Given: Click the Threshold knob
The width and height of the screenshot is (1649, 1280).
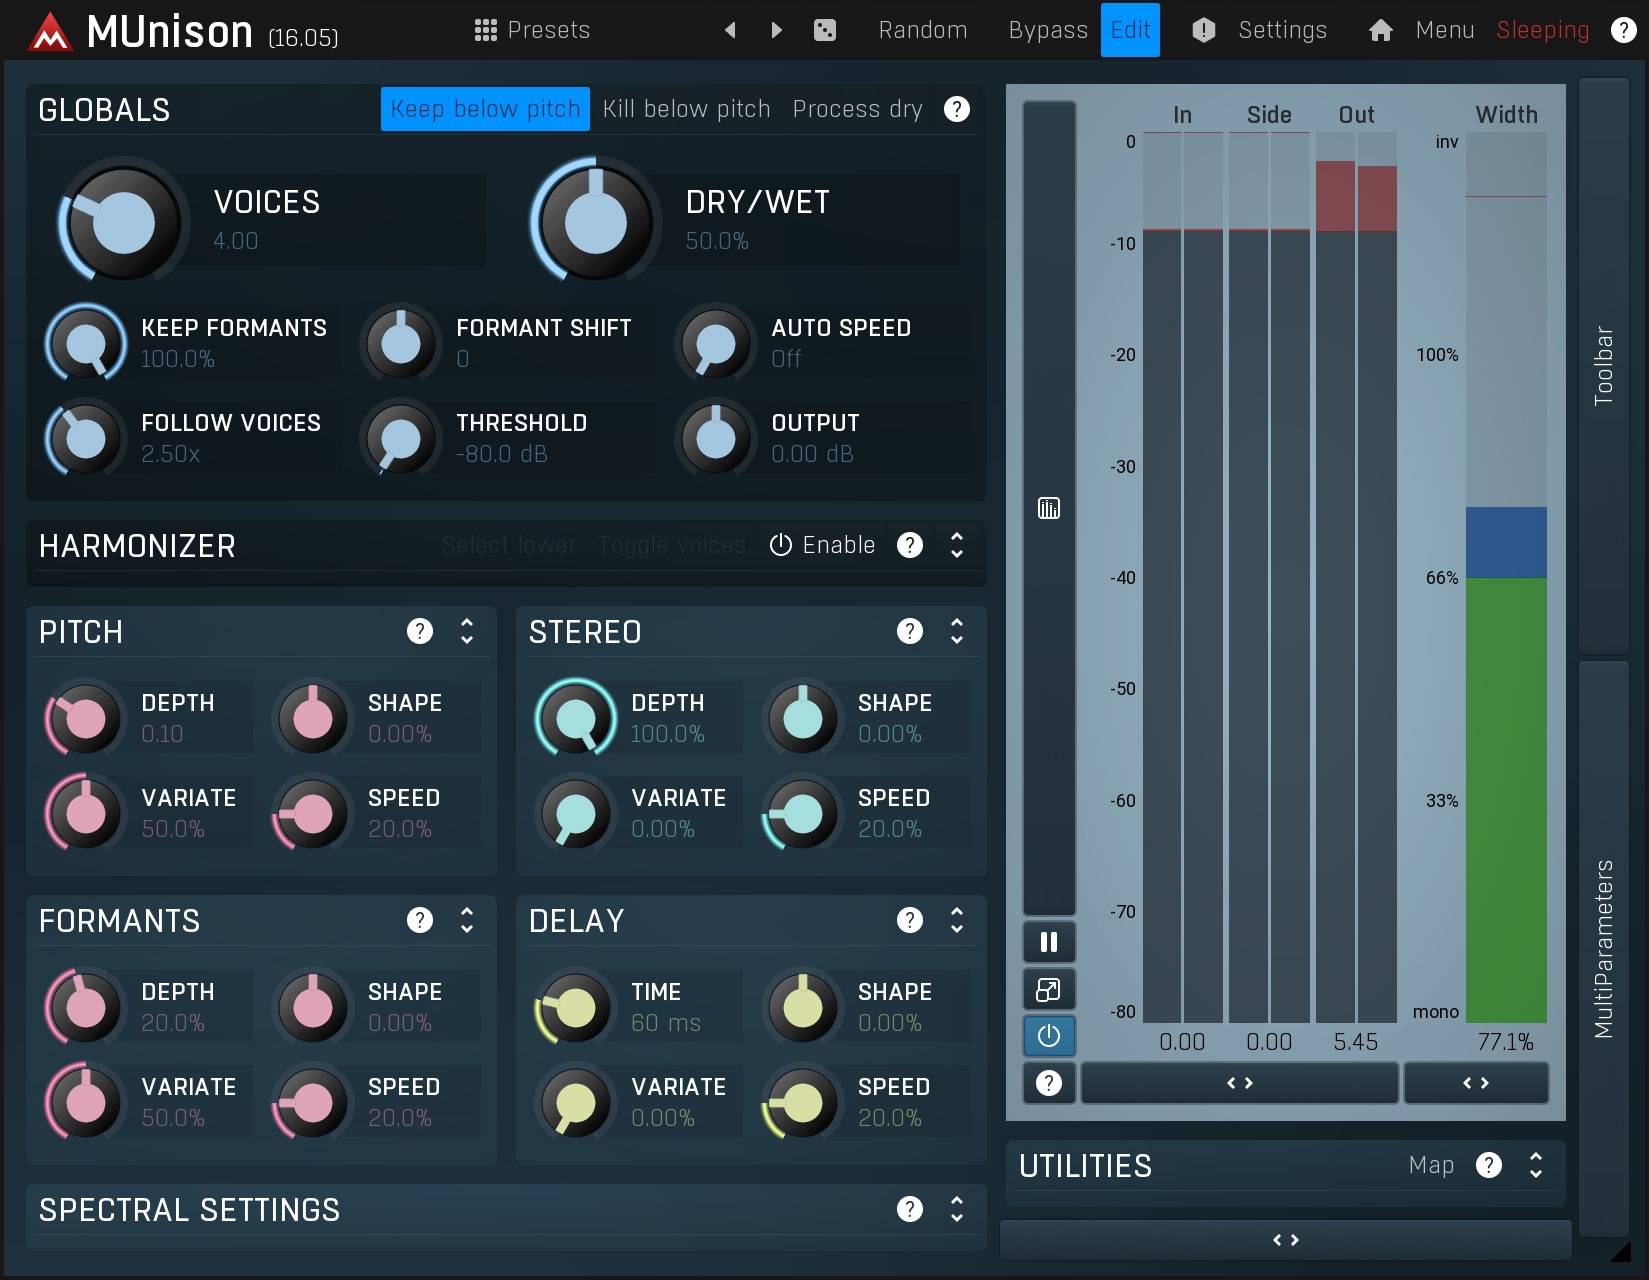Looking at the screenshot, I should click(x=401, y=438).
